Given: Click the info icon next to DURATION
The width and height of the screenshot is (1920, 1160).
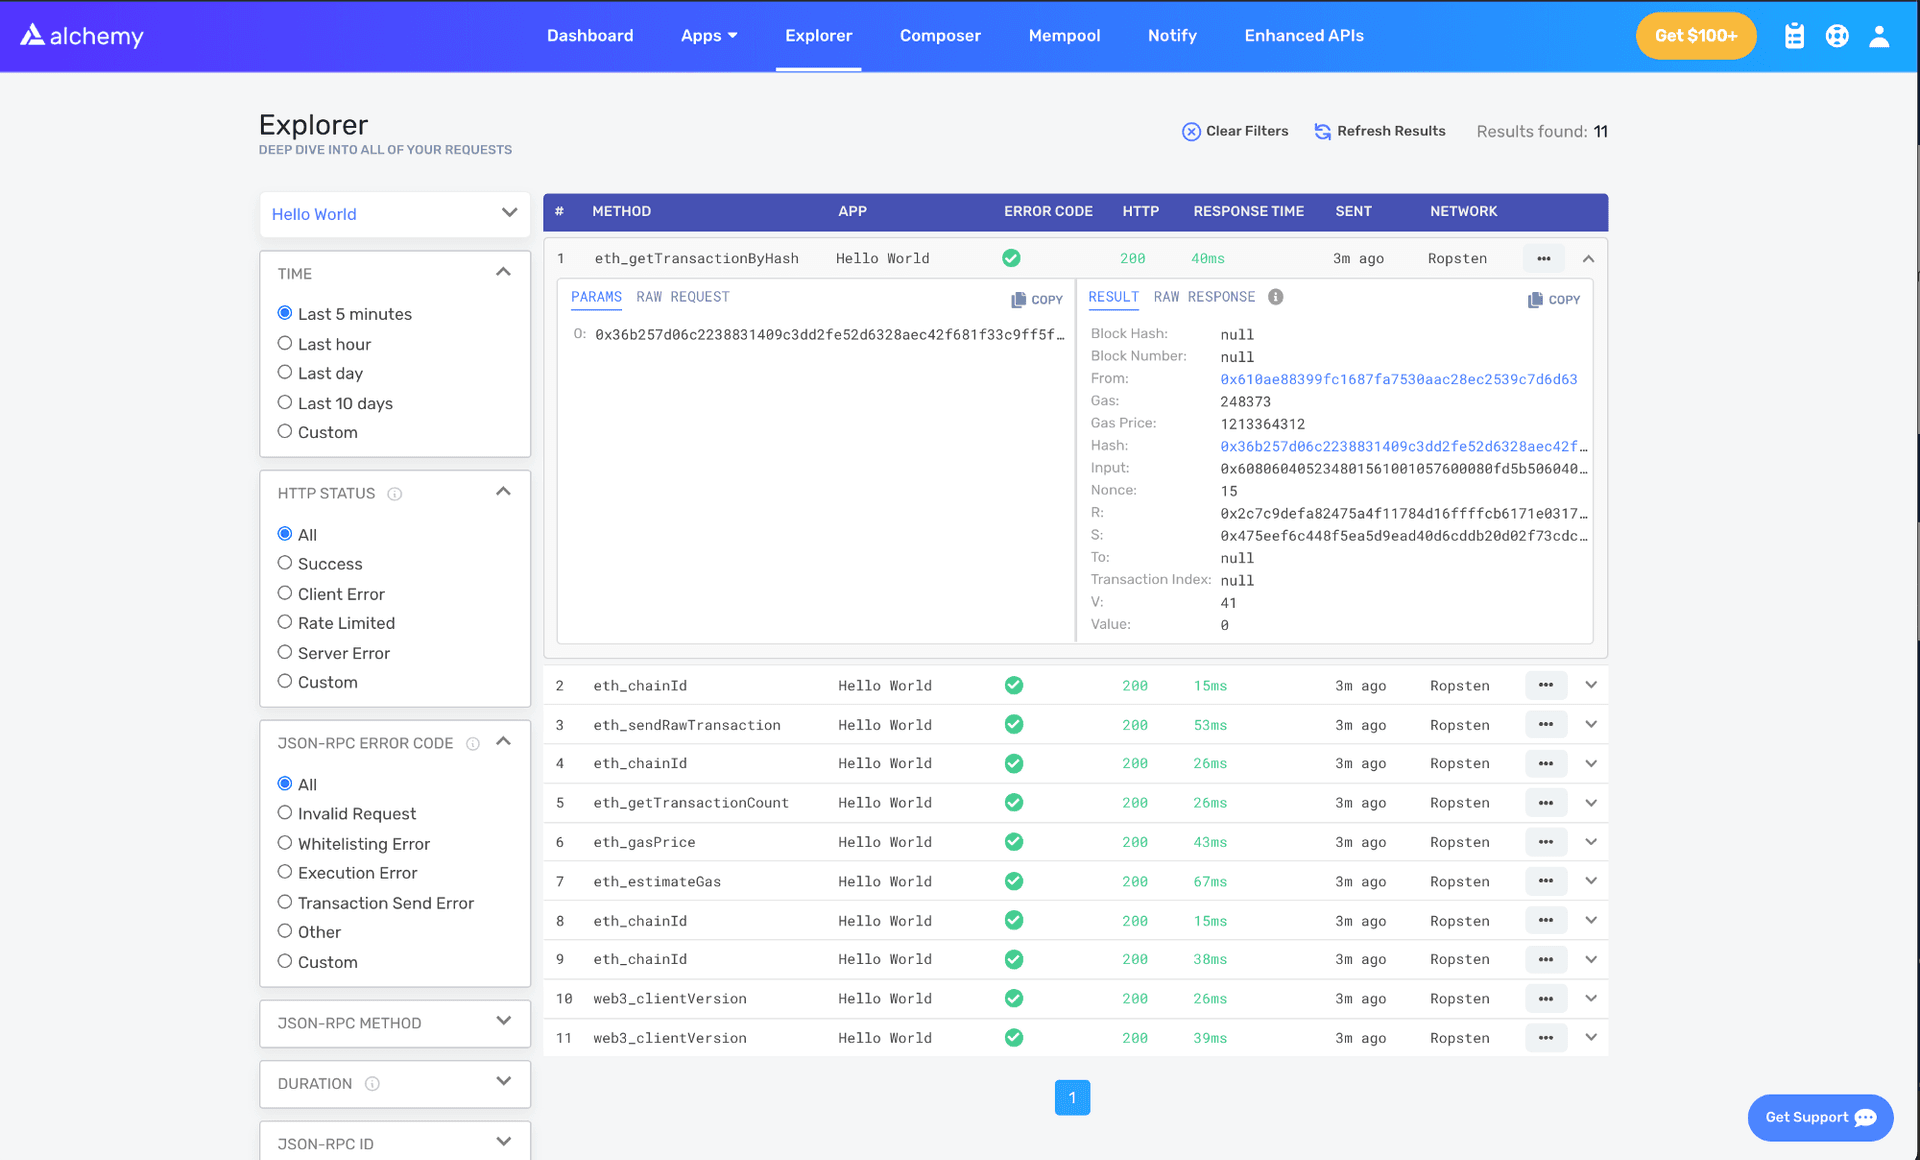Looking at the screenshot, I should click(372, 1083).
